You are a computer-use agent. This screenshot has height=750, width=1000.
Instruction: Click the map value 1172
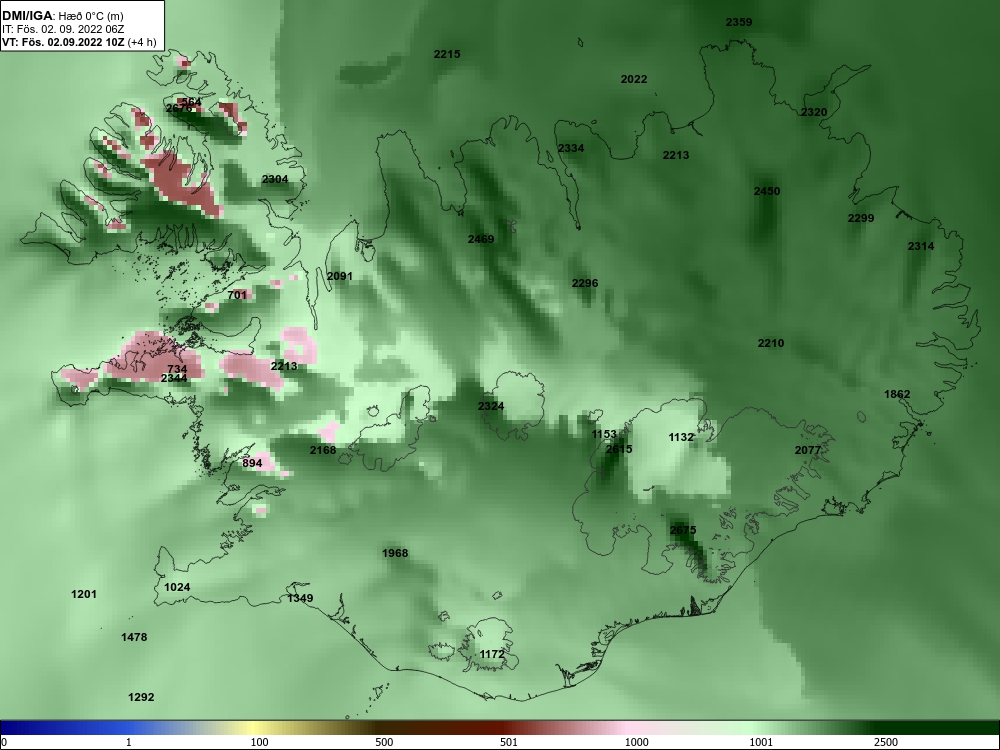tap(492, 654)
